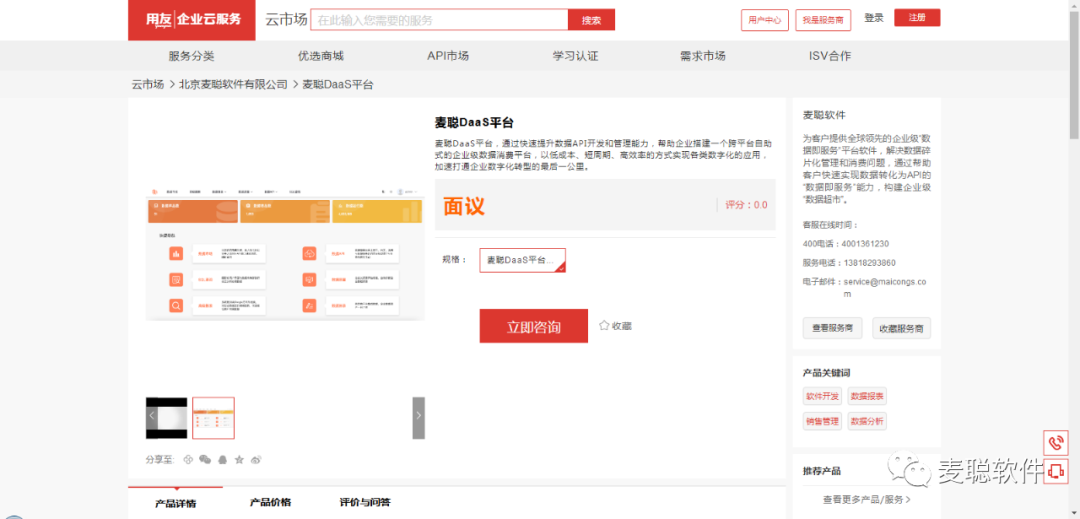The width and height of the screenshot is (1080, 519).
Task: Click the first clover-shaped share icon
Action: (187, 459)
